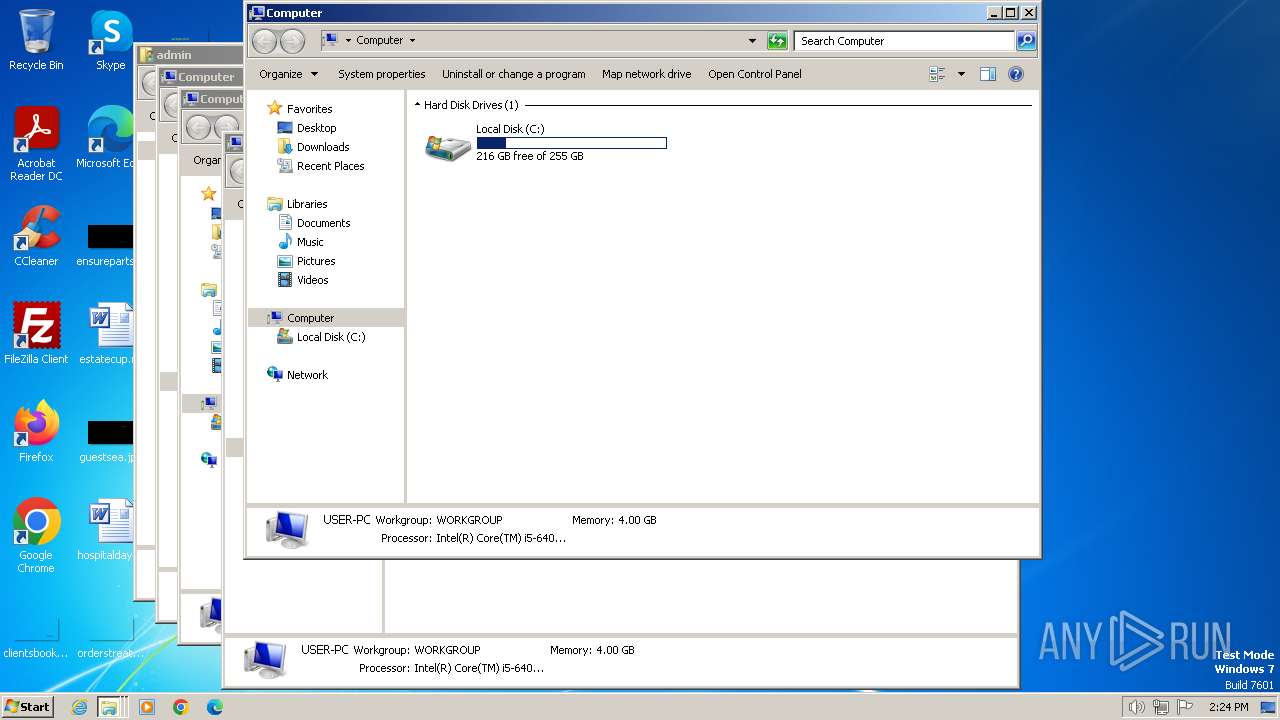
Task: Open the Help question mark icon
Action: (x=1016, y=74)
